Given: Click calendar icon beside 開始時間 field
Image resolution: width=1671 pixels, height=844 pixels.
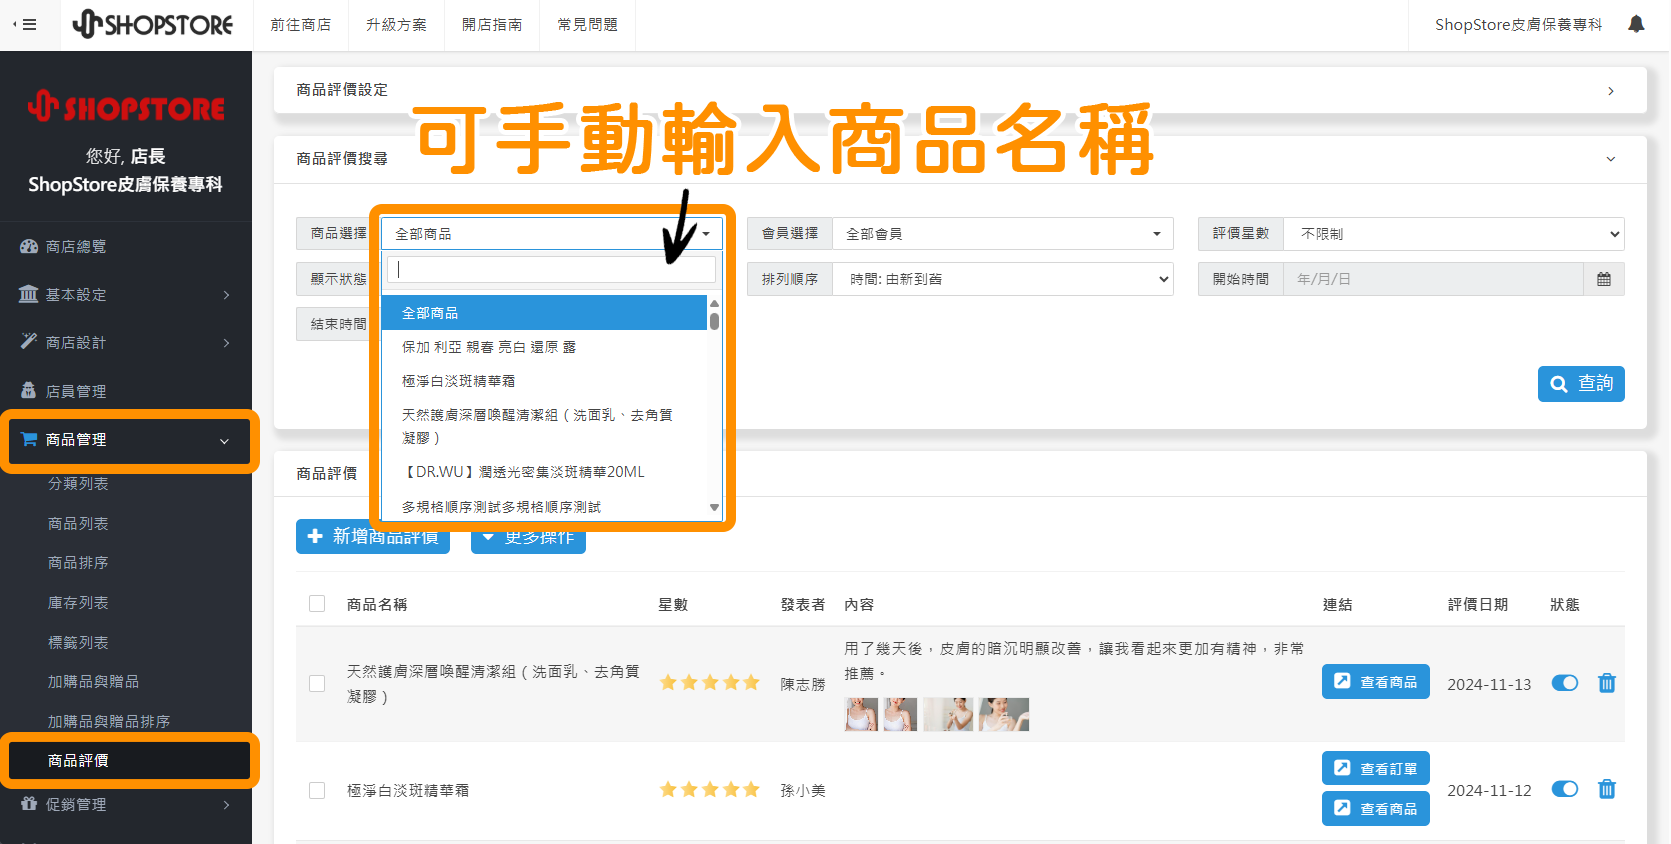Looking at the screenshot, I should (x=1604, y=279).
